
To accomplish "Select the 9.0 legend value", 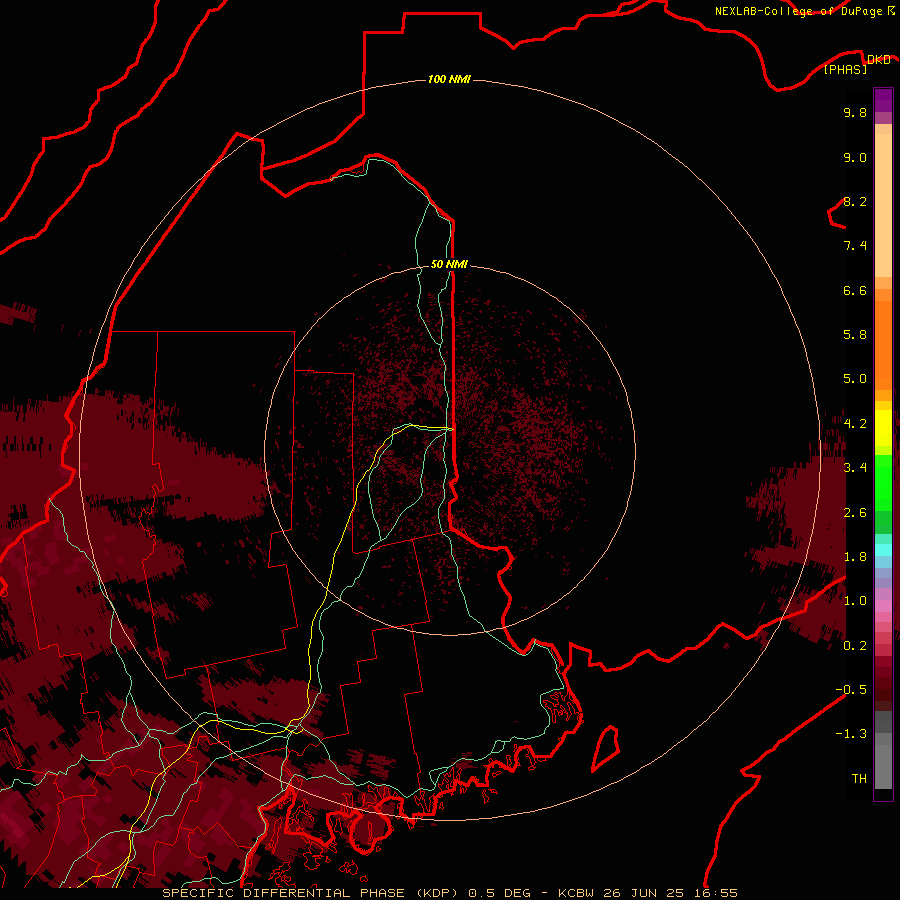I will [x=855, y=157].
